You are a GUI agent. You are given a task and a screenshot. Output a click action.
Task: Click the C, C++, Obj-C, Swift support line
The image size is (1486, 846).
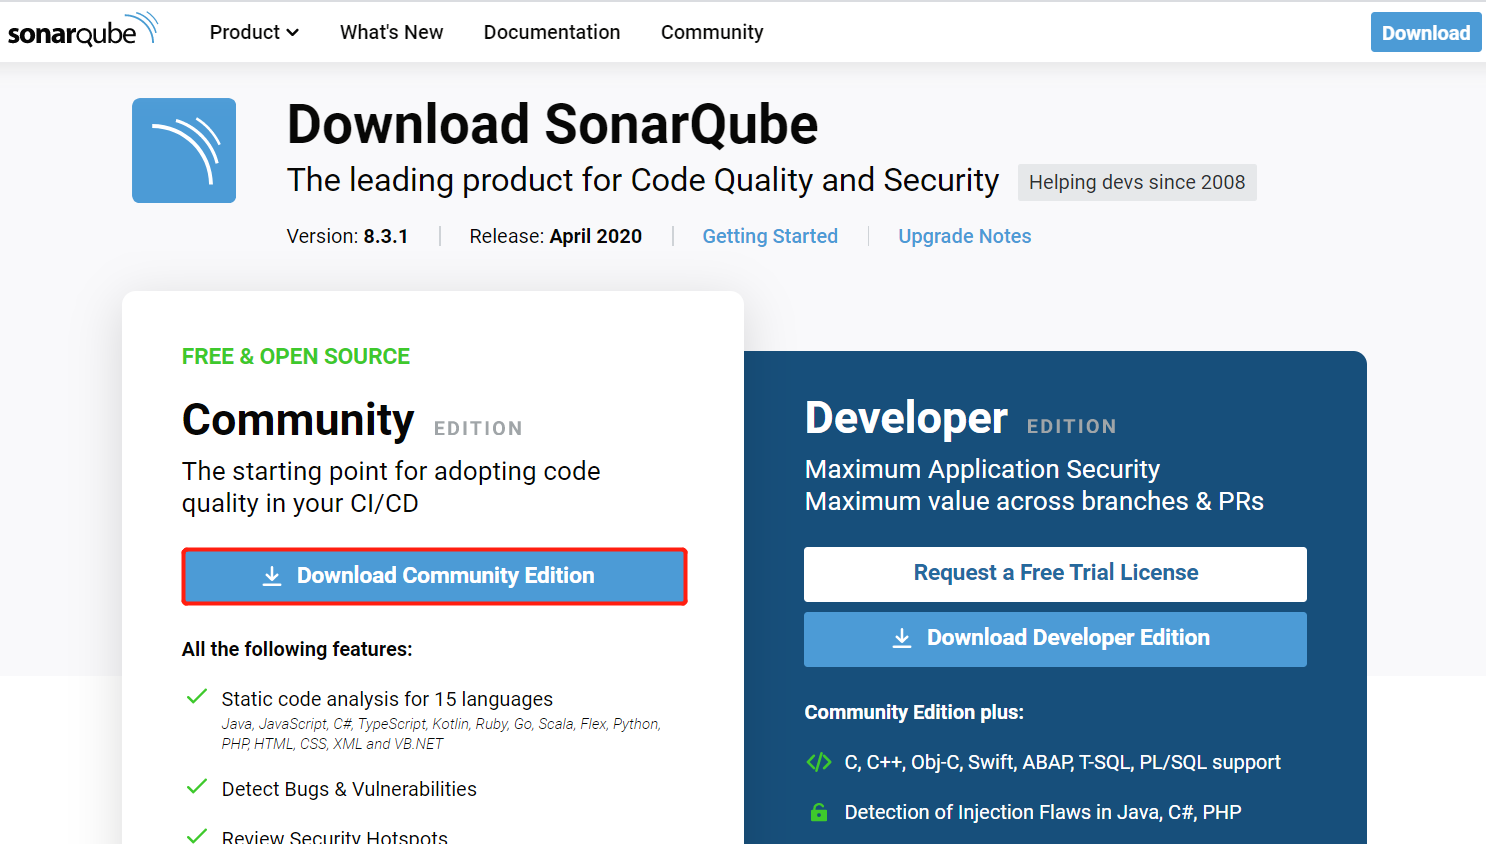pos(1062,762)
